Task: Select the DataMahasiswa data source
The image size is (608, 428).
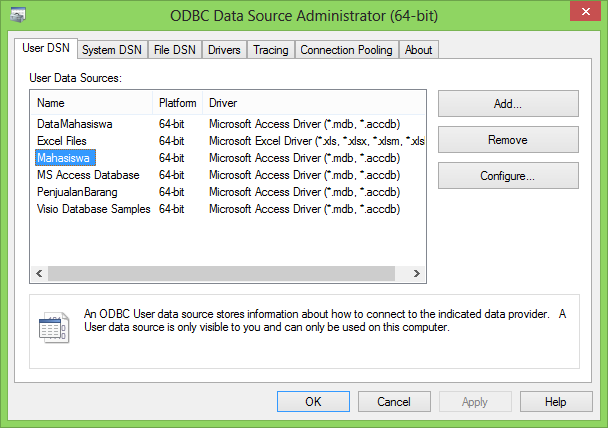Action: coord(75,124)
